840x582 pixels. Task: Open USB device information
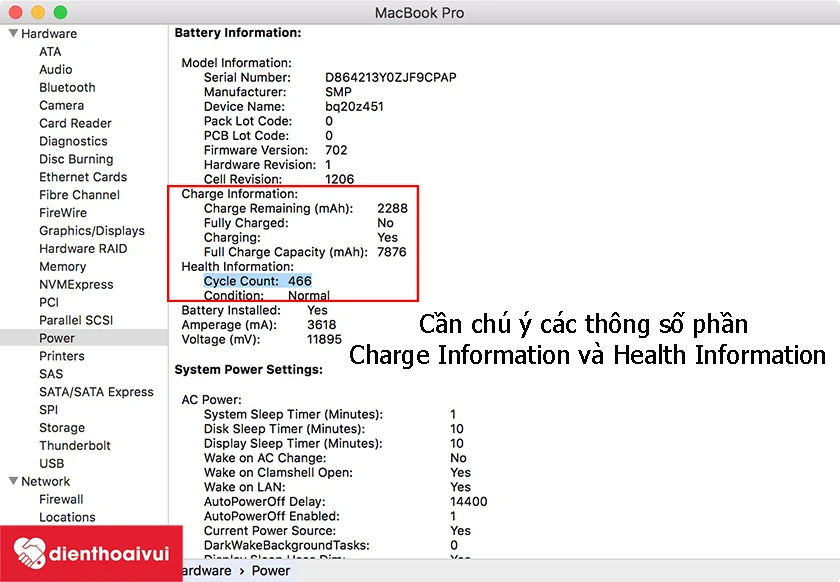(51, 464)
